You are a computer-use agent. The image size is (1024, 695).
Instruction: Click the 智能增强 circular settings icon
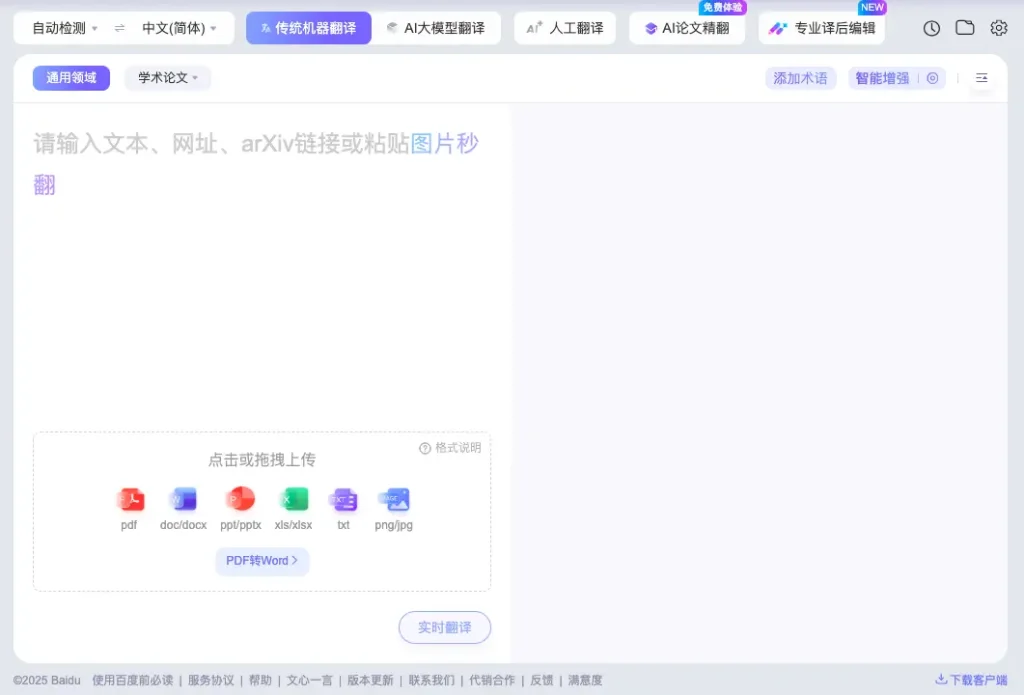[x=932, y=78]
